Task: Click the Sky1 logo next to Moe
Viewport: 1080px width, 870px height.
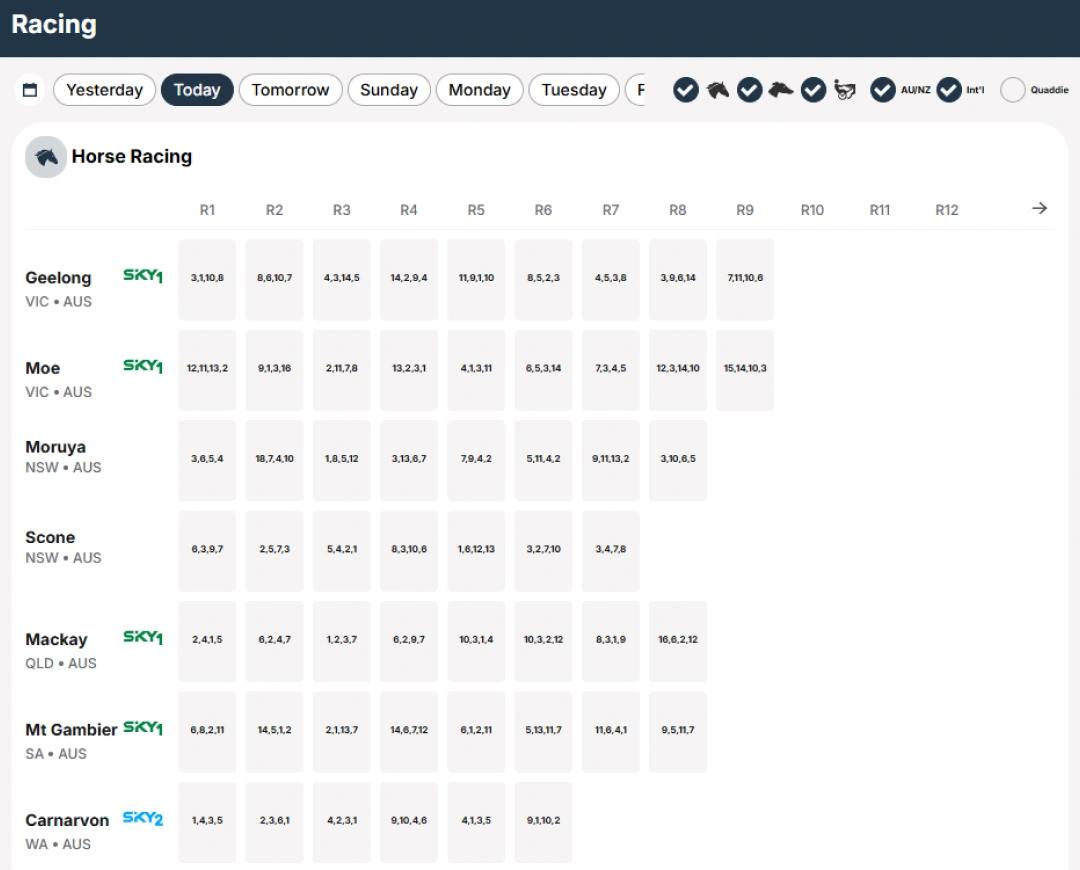Action: (143, 366)
